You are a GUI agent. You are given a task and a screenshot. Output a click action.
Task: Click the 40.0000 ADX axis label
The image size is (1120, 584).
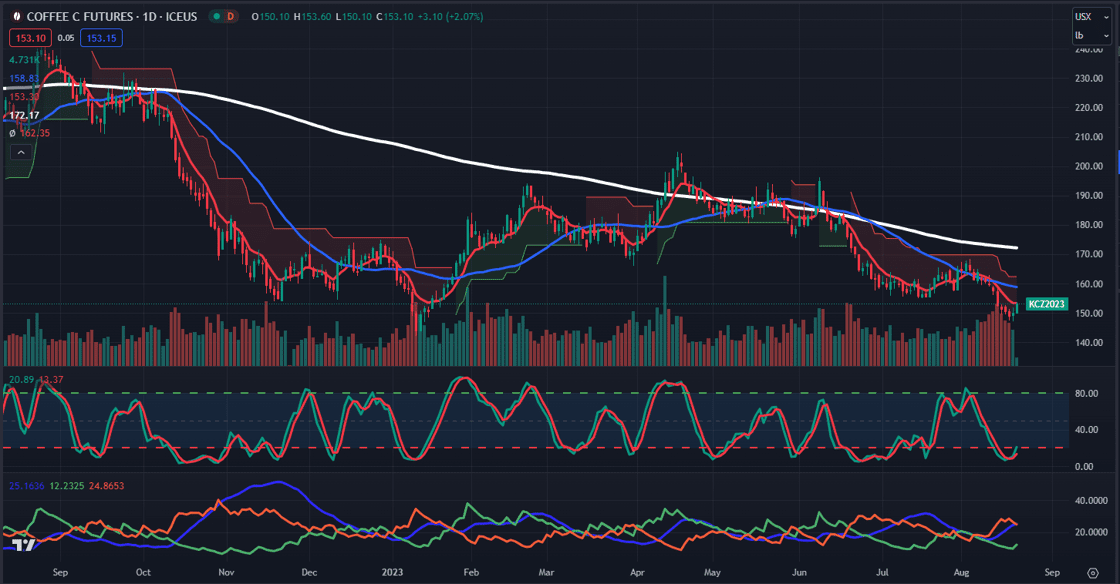point(1091,500)
